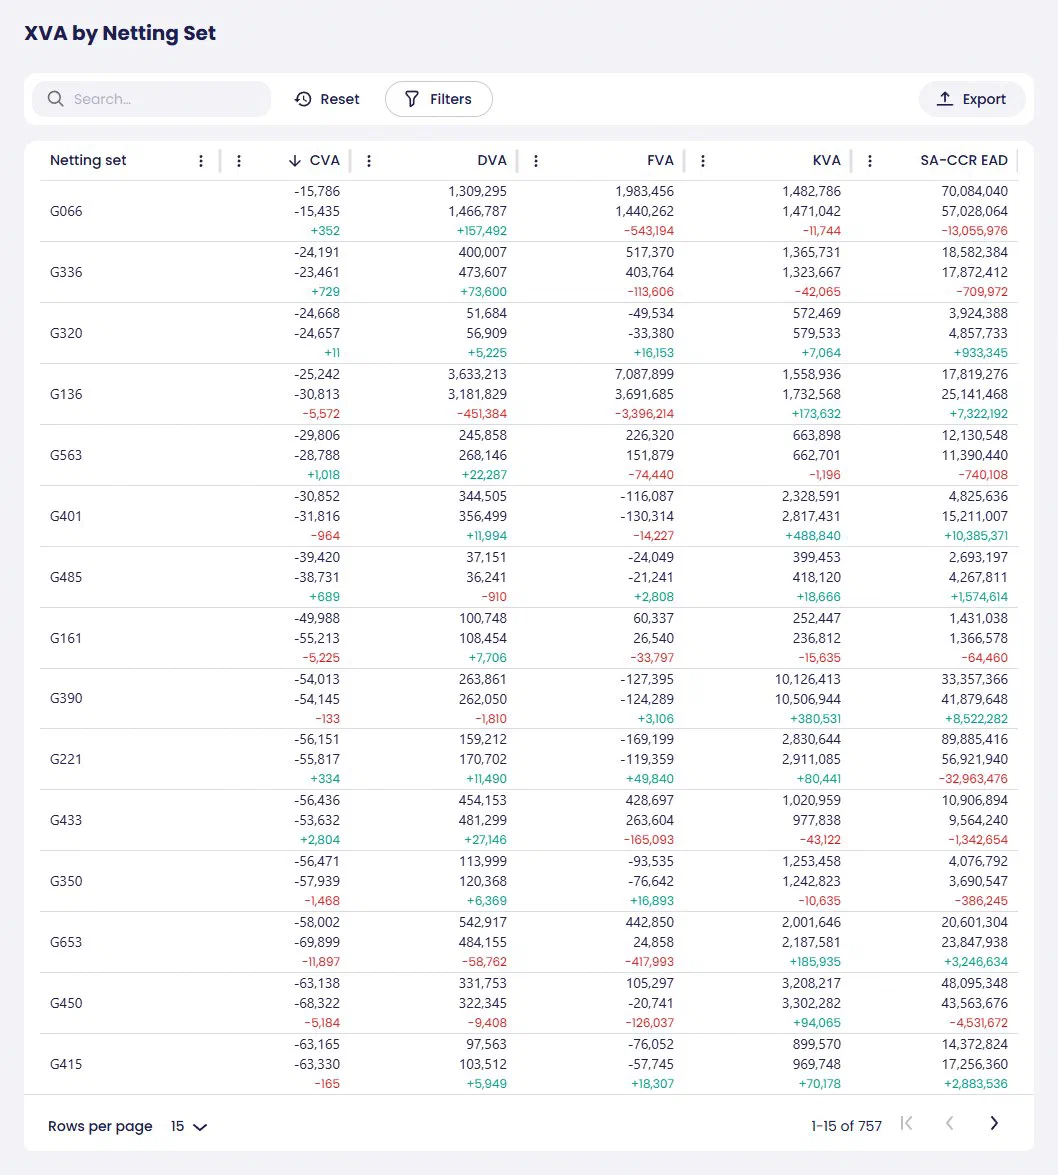This screenshot has width=1058, height=1175.
Task: Sort by the DVA column header
Action: [x=492, y=160]
